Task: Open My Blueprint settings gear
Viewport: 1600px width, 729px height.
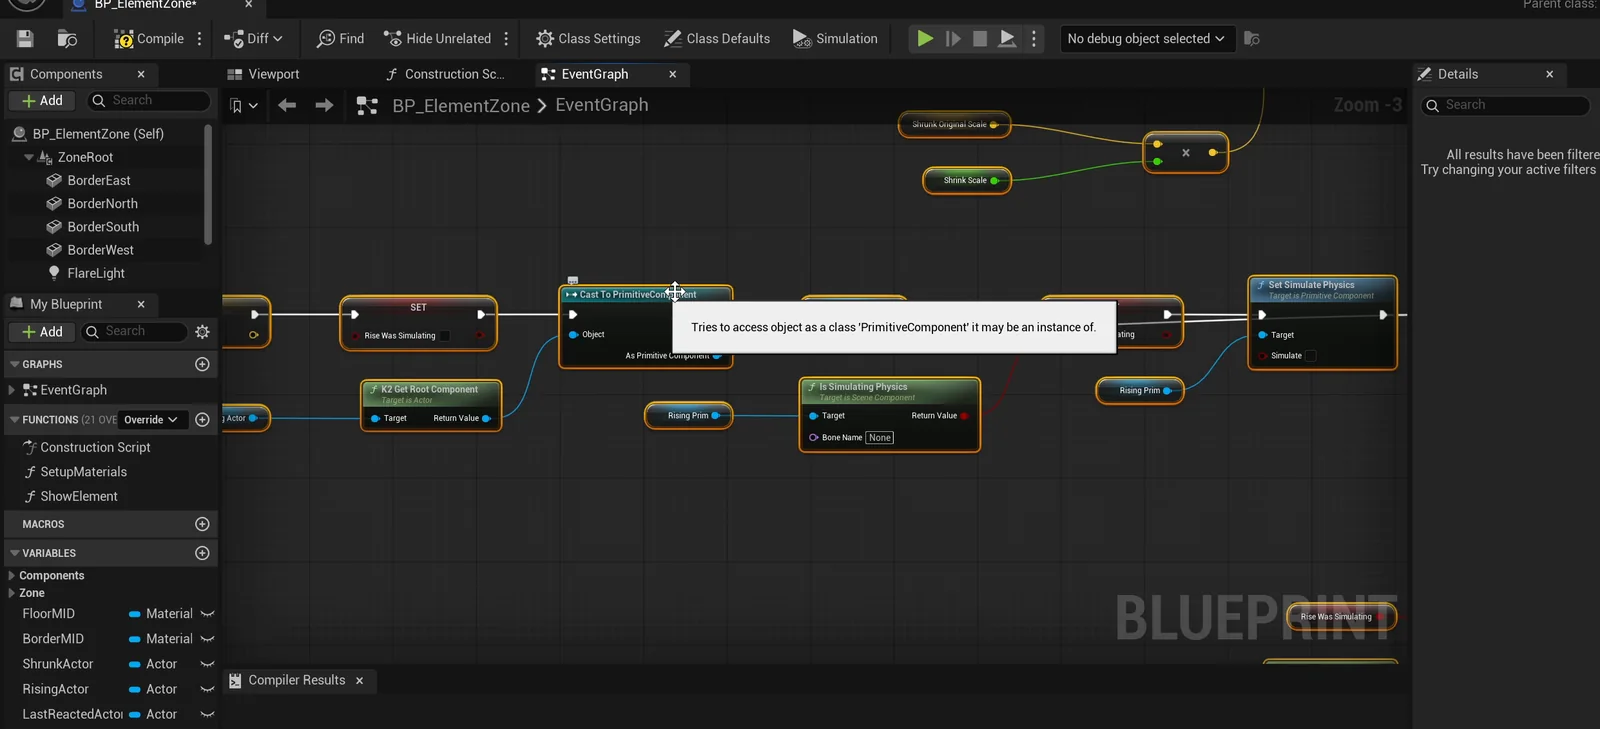Action: tap(203, 332)
